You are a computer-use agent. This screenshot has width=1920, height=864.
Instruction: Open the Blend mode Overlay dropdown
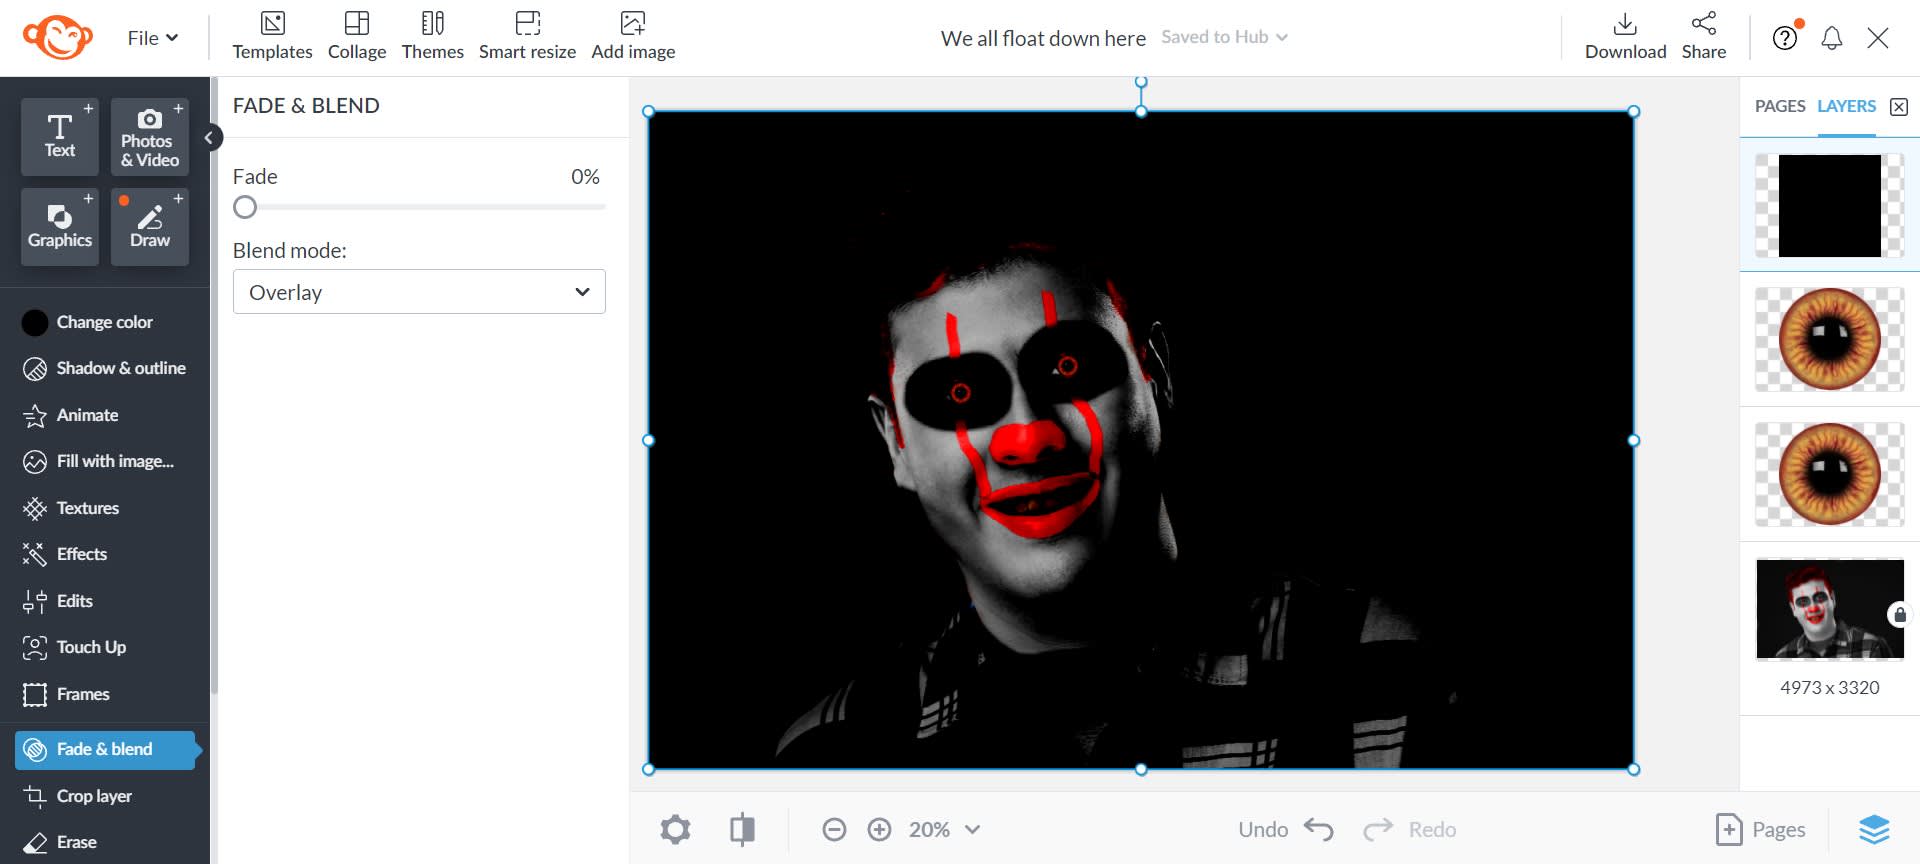coord(419,292)
